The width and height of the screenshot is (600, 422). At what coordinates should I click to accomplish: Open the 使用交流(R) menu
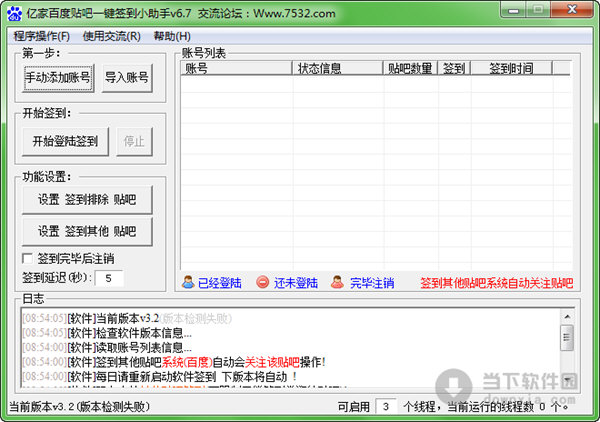pyautogui.click(x=112, y=36)
